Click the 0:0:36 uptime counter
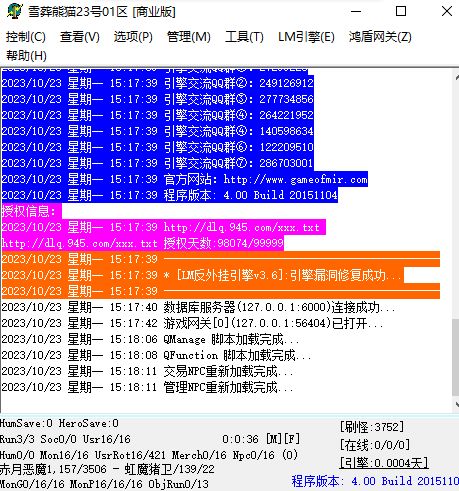The image size is (459, 491). tap(240, 439)
